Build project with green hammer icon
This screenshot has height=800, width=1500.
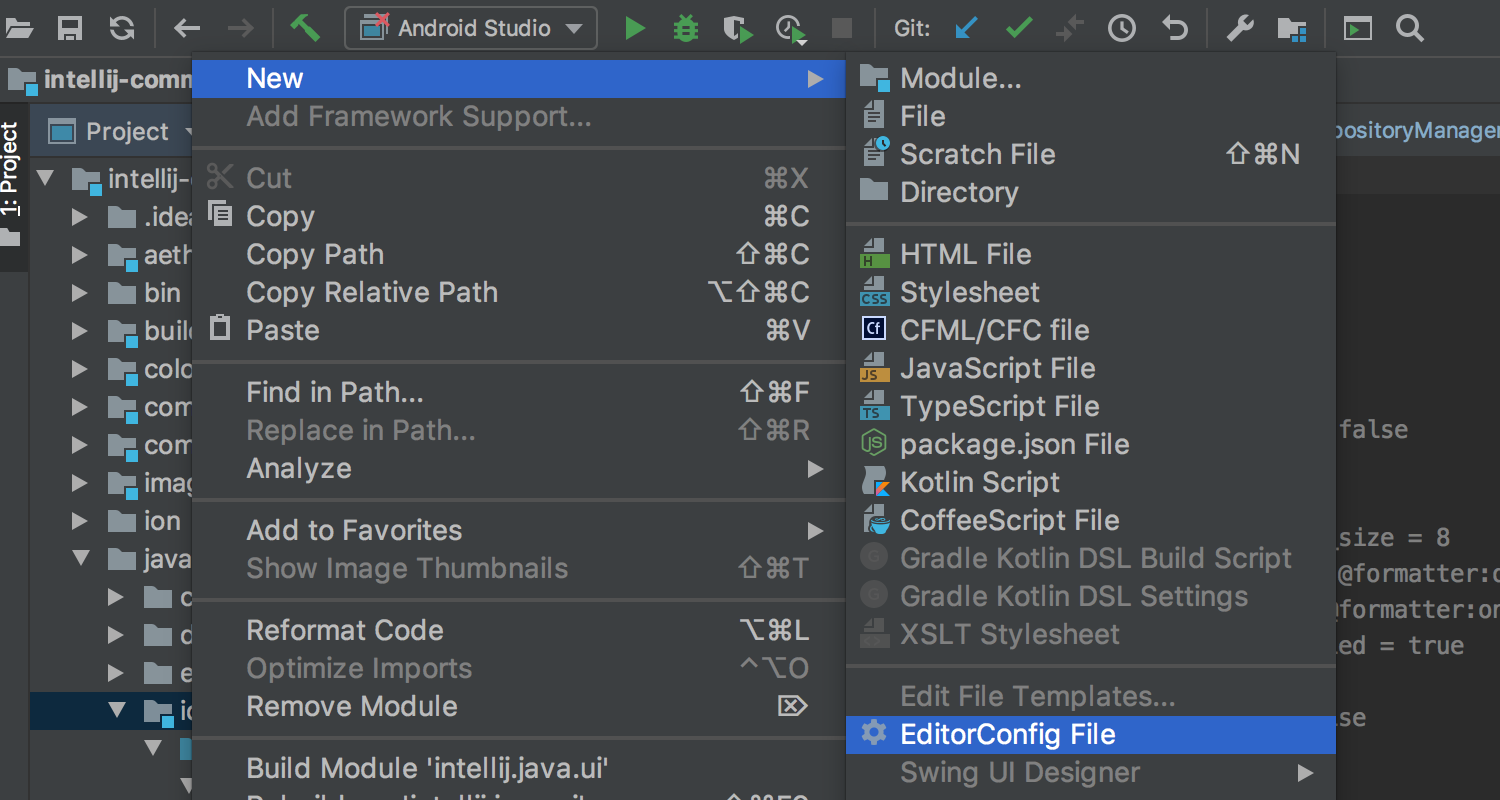click(304, 28)
